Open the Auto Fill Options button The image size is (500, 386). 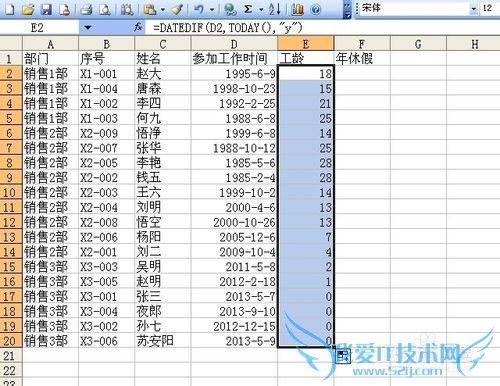point(343,356)
